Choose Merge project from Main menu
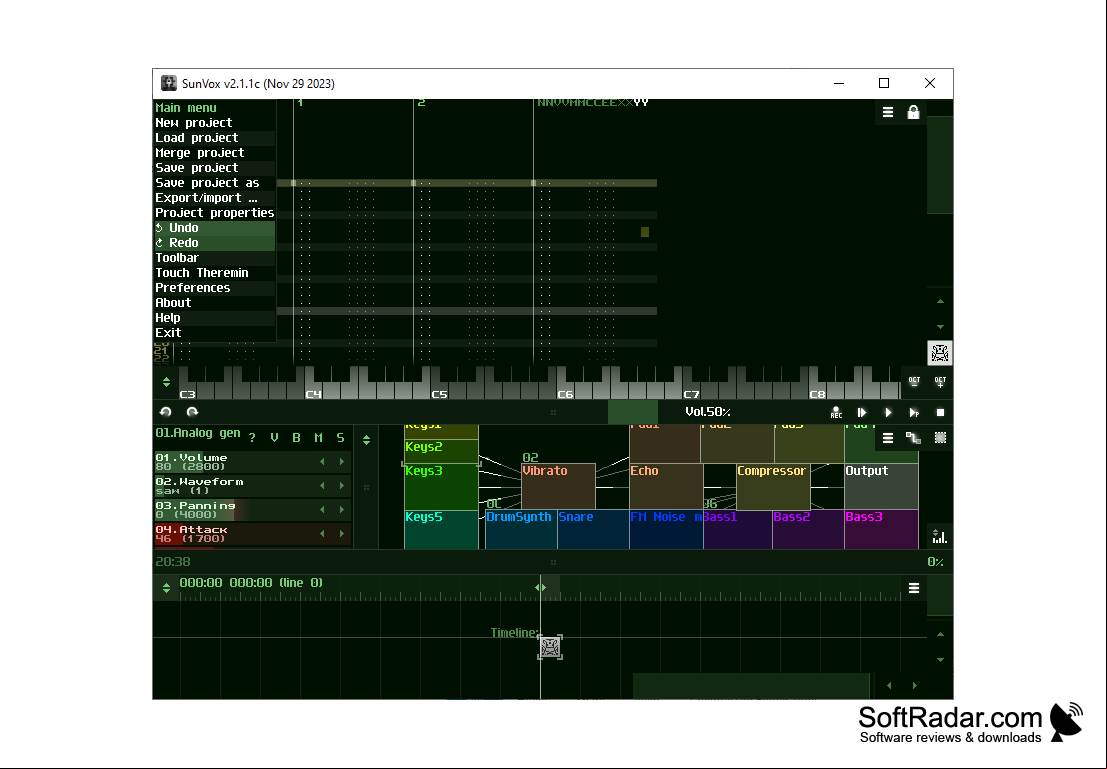Screen dimensions: 1107x769 click(x=215, y=153)
